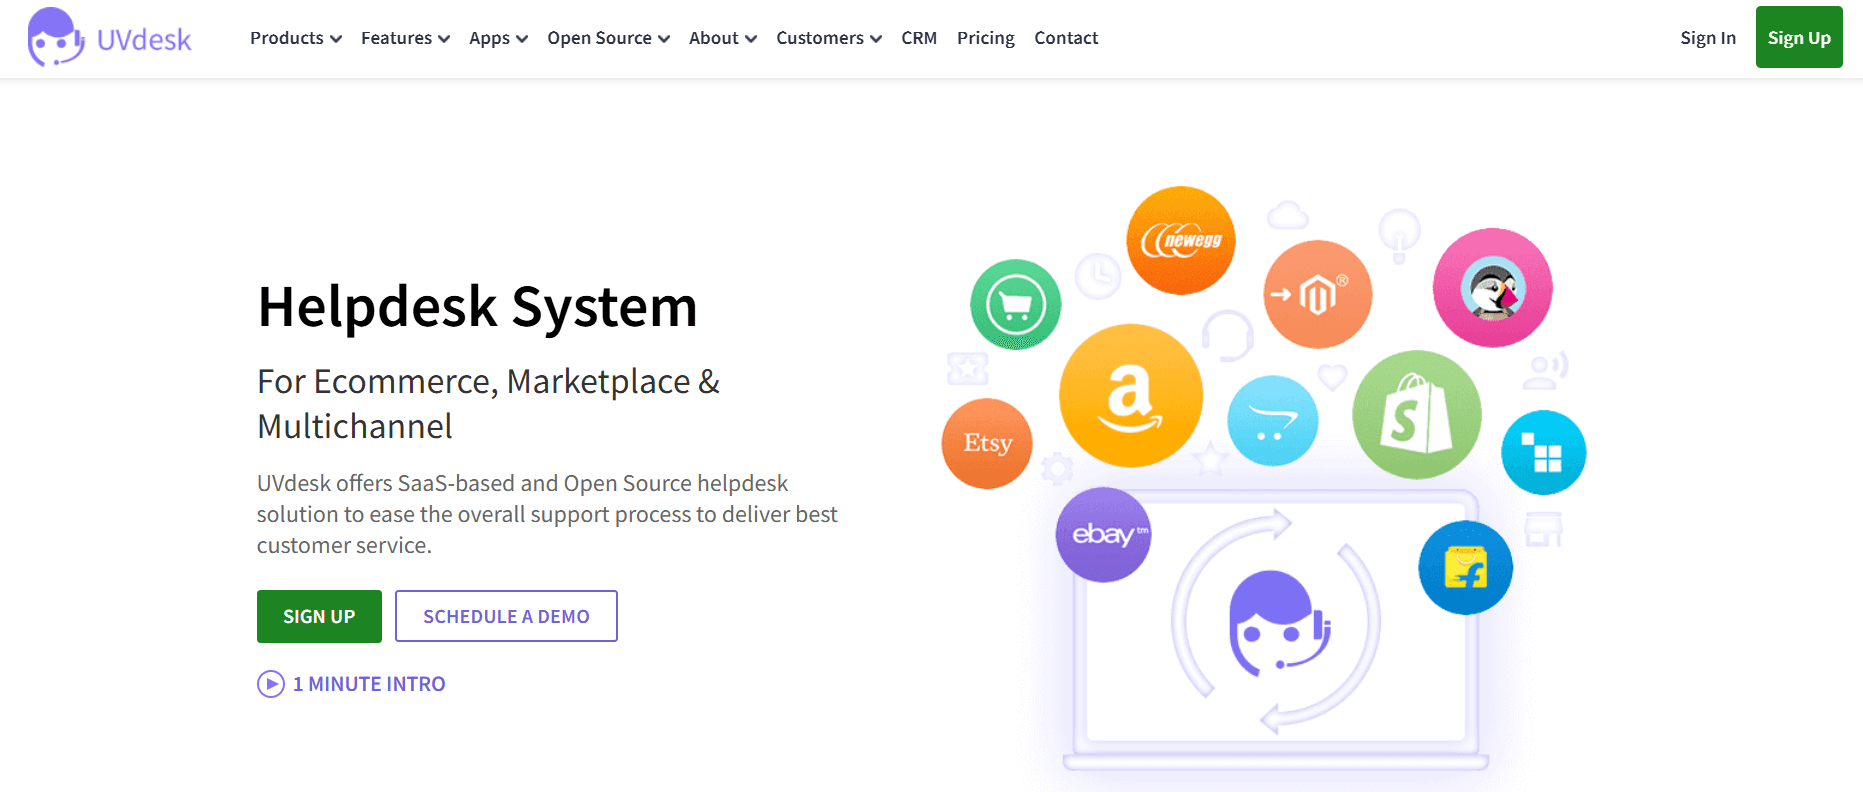Open the 1 MINUTE INTRO link text
The height and width of the screenshot is (792, 1863).
pyautogui.click(x=369, y=684)
